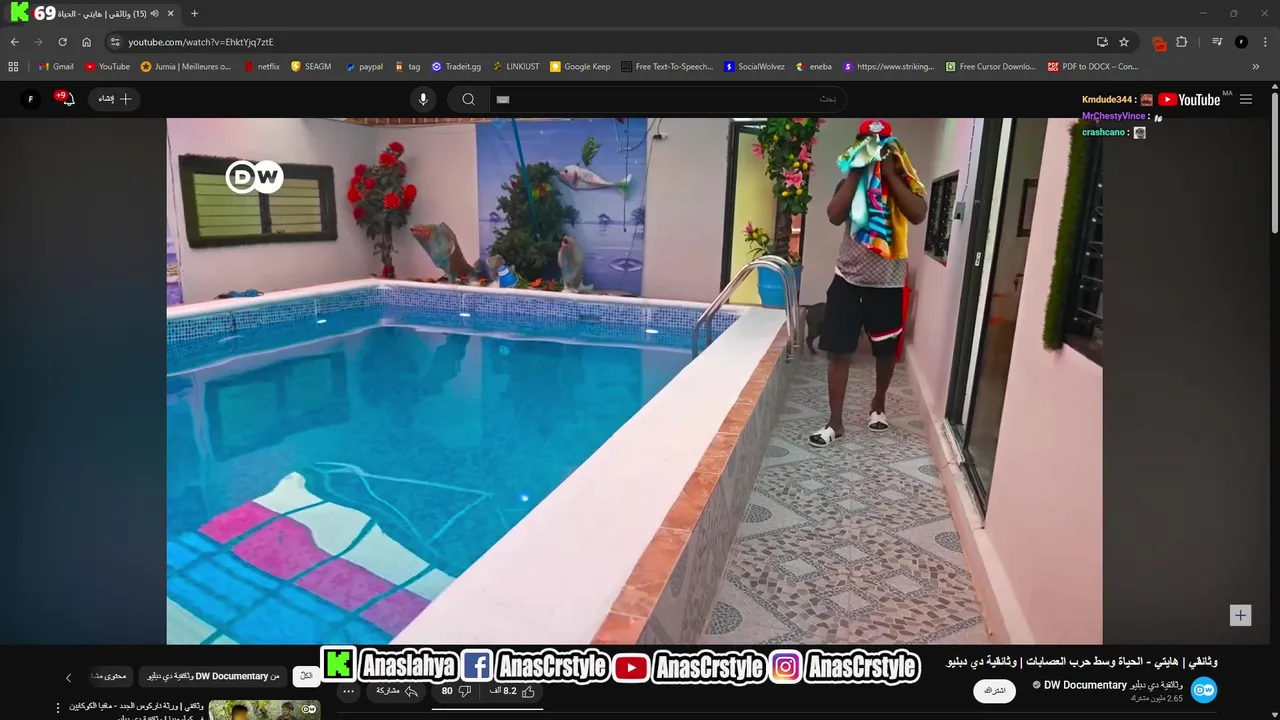Open the SocialWolvez bookmark

(x=754, y=67)
